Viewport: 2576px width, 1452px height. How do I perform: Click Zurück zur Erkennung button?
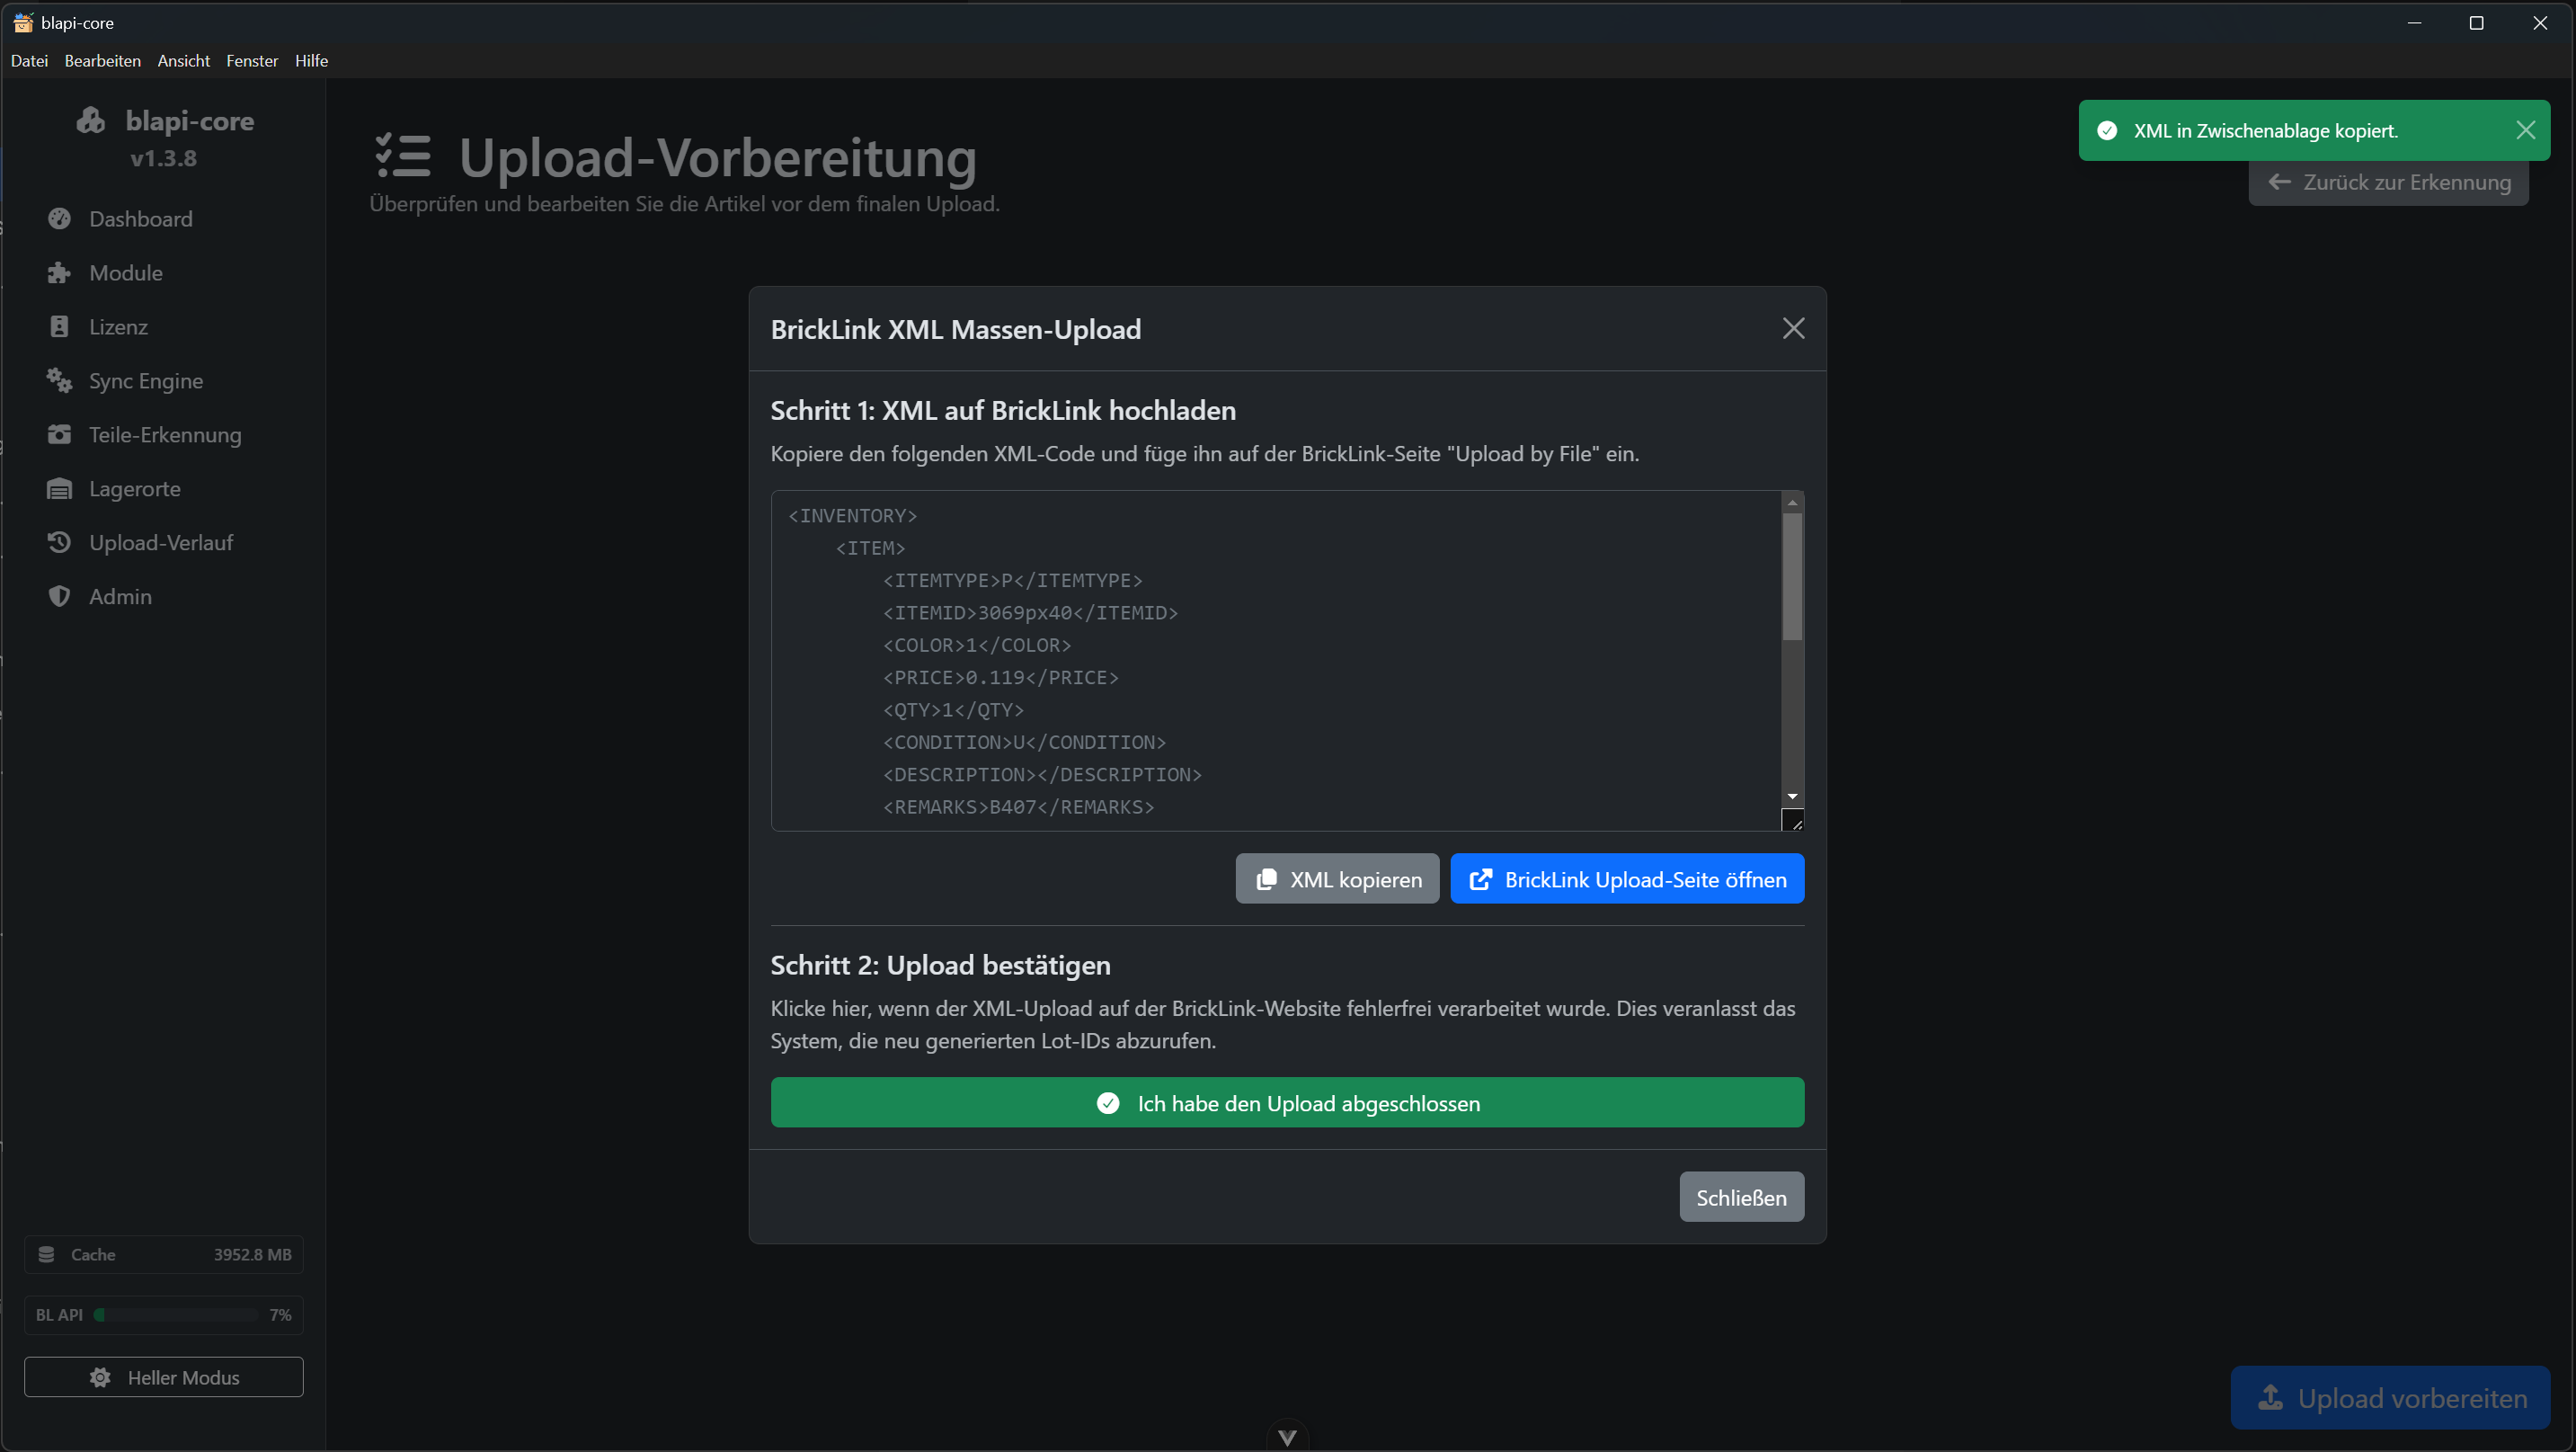click(2388, 182)
